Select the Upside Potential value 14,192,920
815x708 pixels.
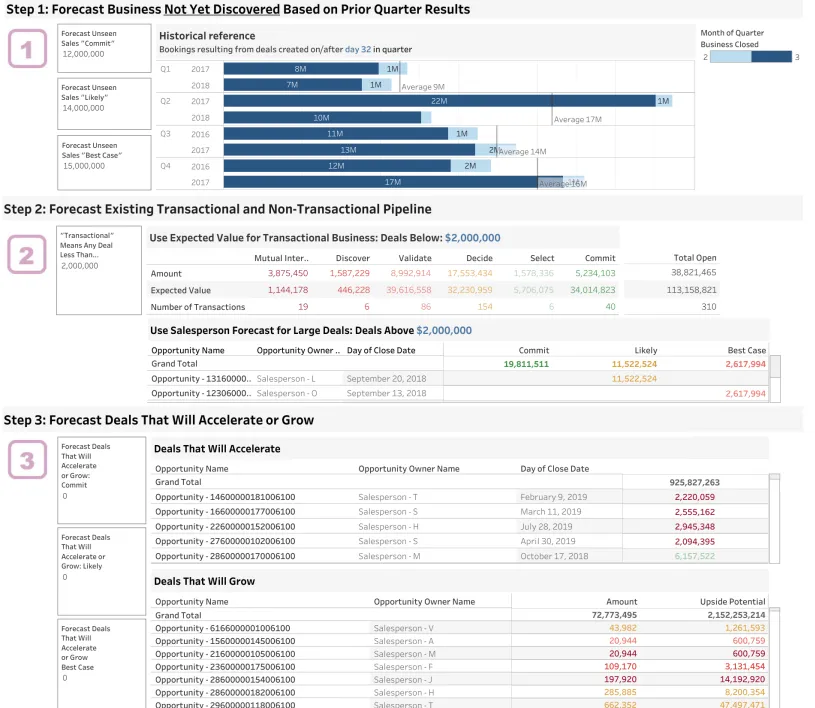[x=742, y=679]
